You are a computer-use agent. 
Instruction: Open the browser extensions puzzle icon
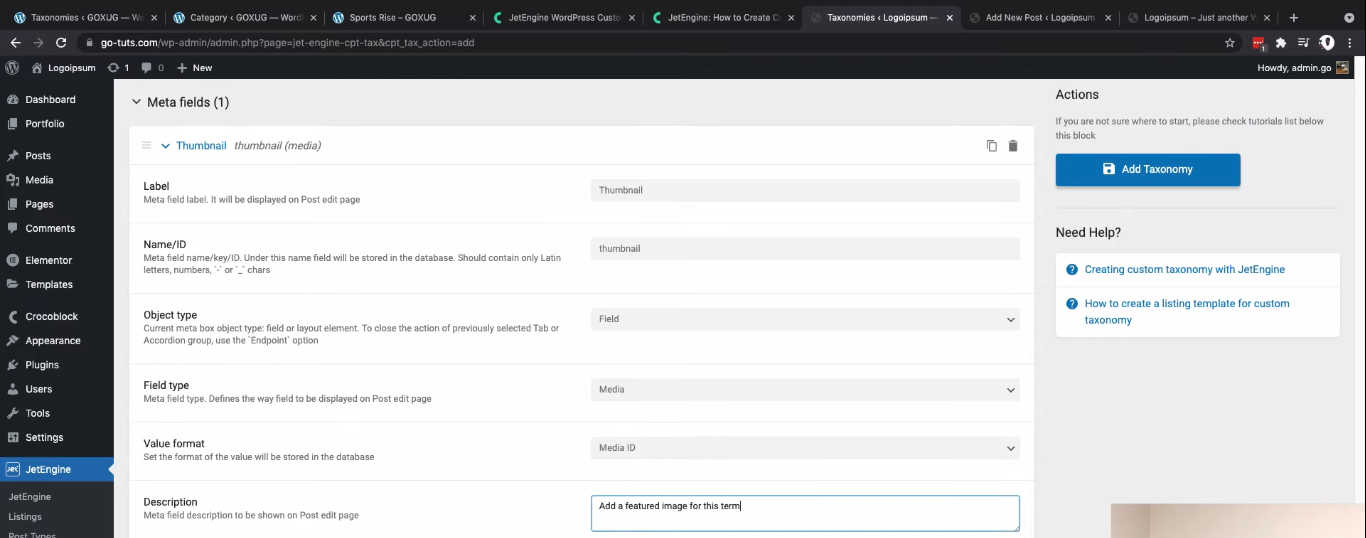coord(1281,43)
